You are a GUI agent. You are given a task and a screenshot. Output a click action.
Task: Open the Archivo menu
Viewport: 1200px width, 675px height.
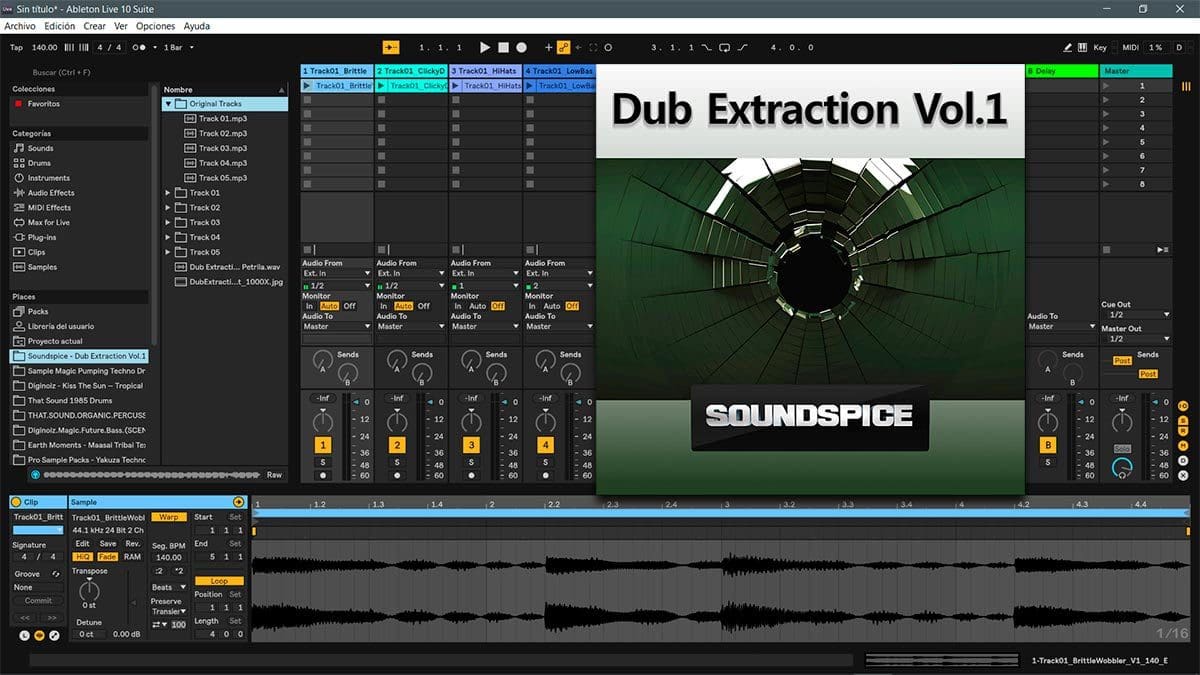[x=20, y=26]
